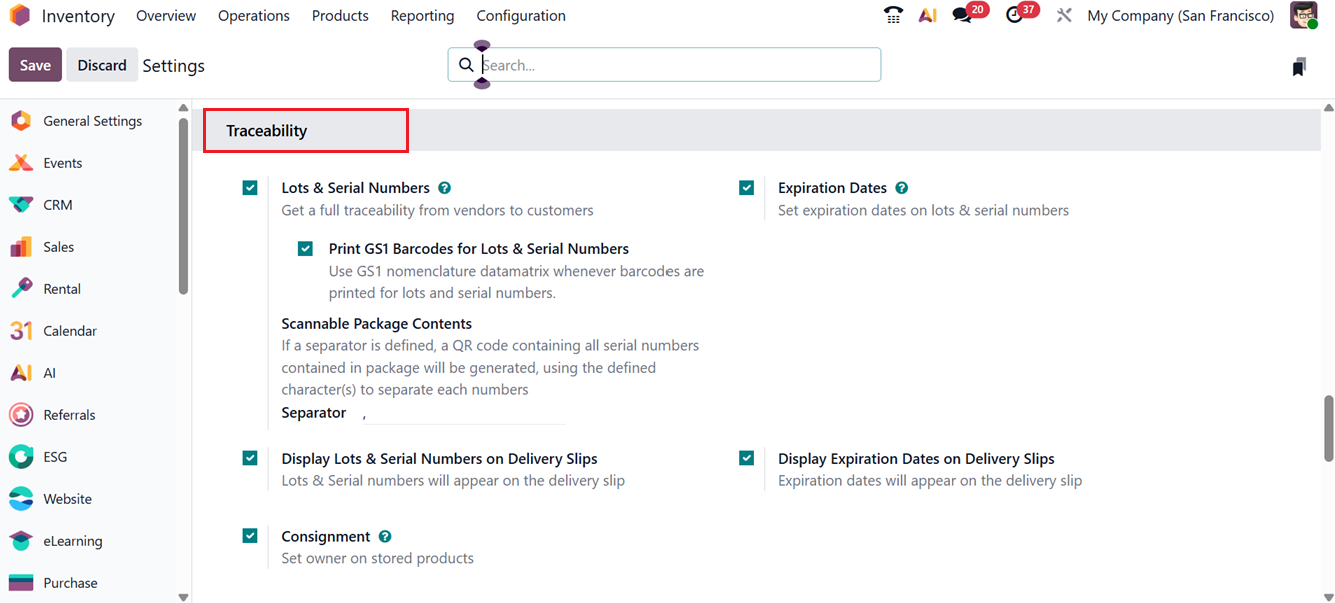The width and height of the screenshot is (1335, 603).
Task: Click the developer tools wrench icon
Action: (1064, 16)
